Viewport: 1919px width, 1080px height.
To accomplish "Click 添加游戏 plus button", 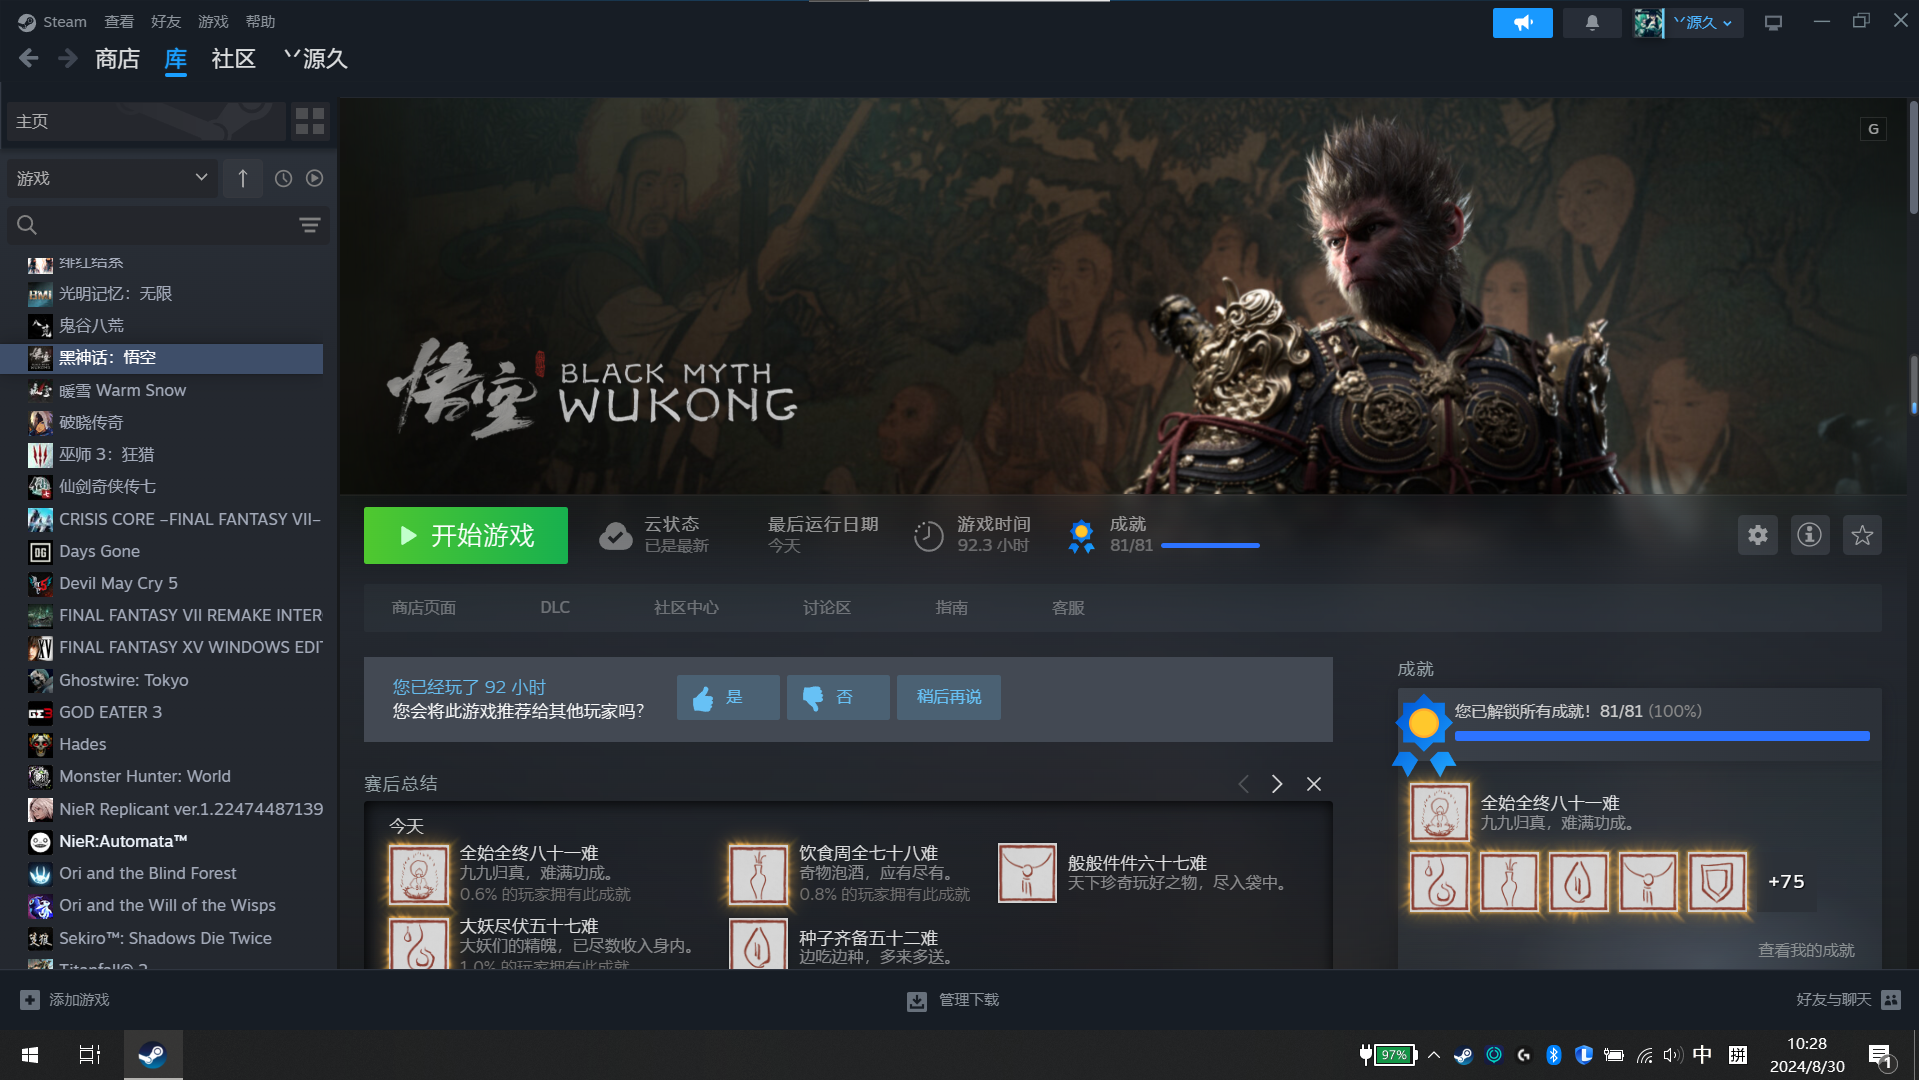I will tap(64, 1000).
